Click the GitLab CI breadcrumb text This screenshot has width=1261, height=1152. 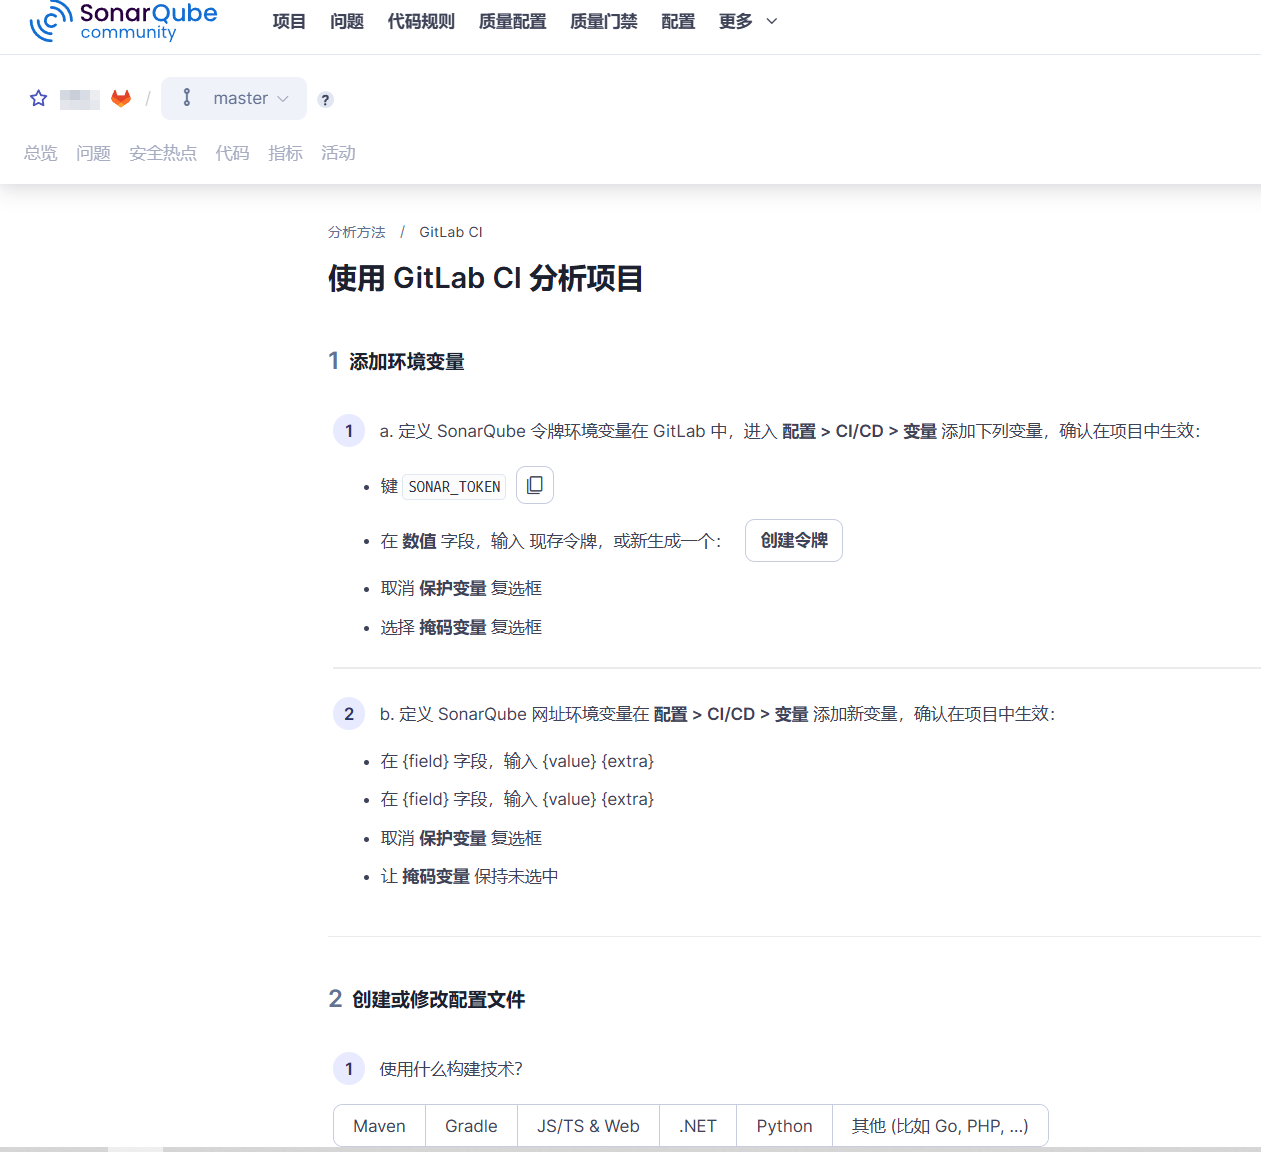coord(451,232)
